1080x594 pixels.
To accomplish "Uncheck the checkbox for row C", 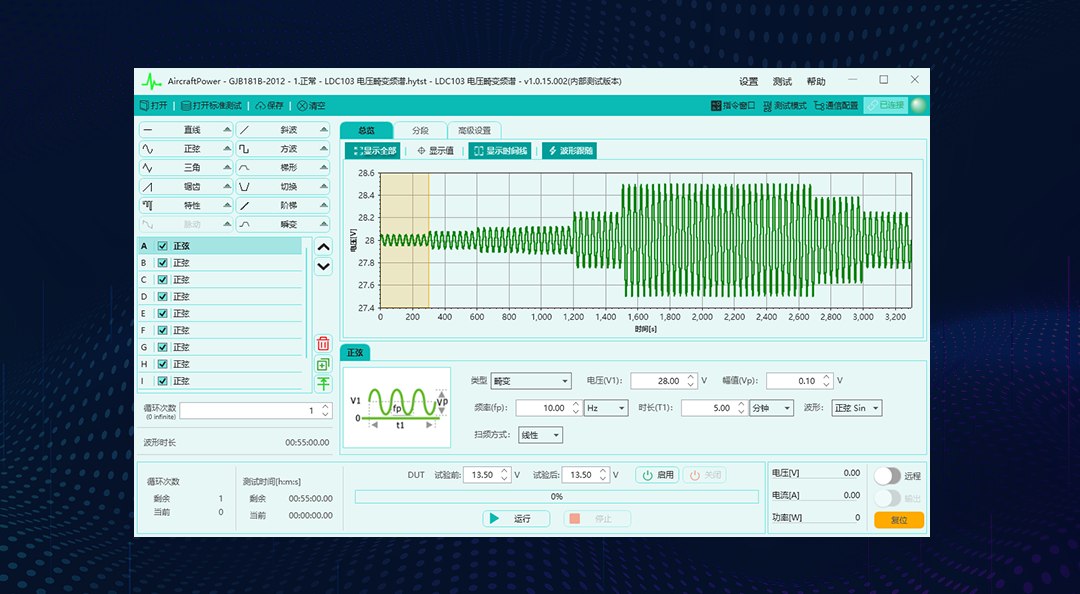I will pos(163,280).
